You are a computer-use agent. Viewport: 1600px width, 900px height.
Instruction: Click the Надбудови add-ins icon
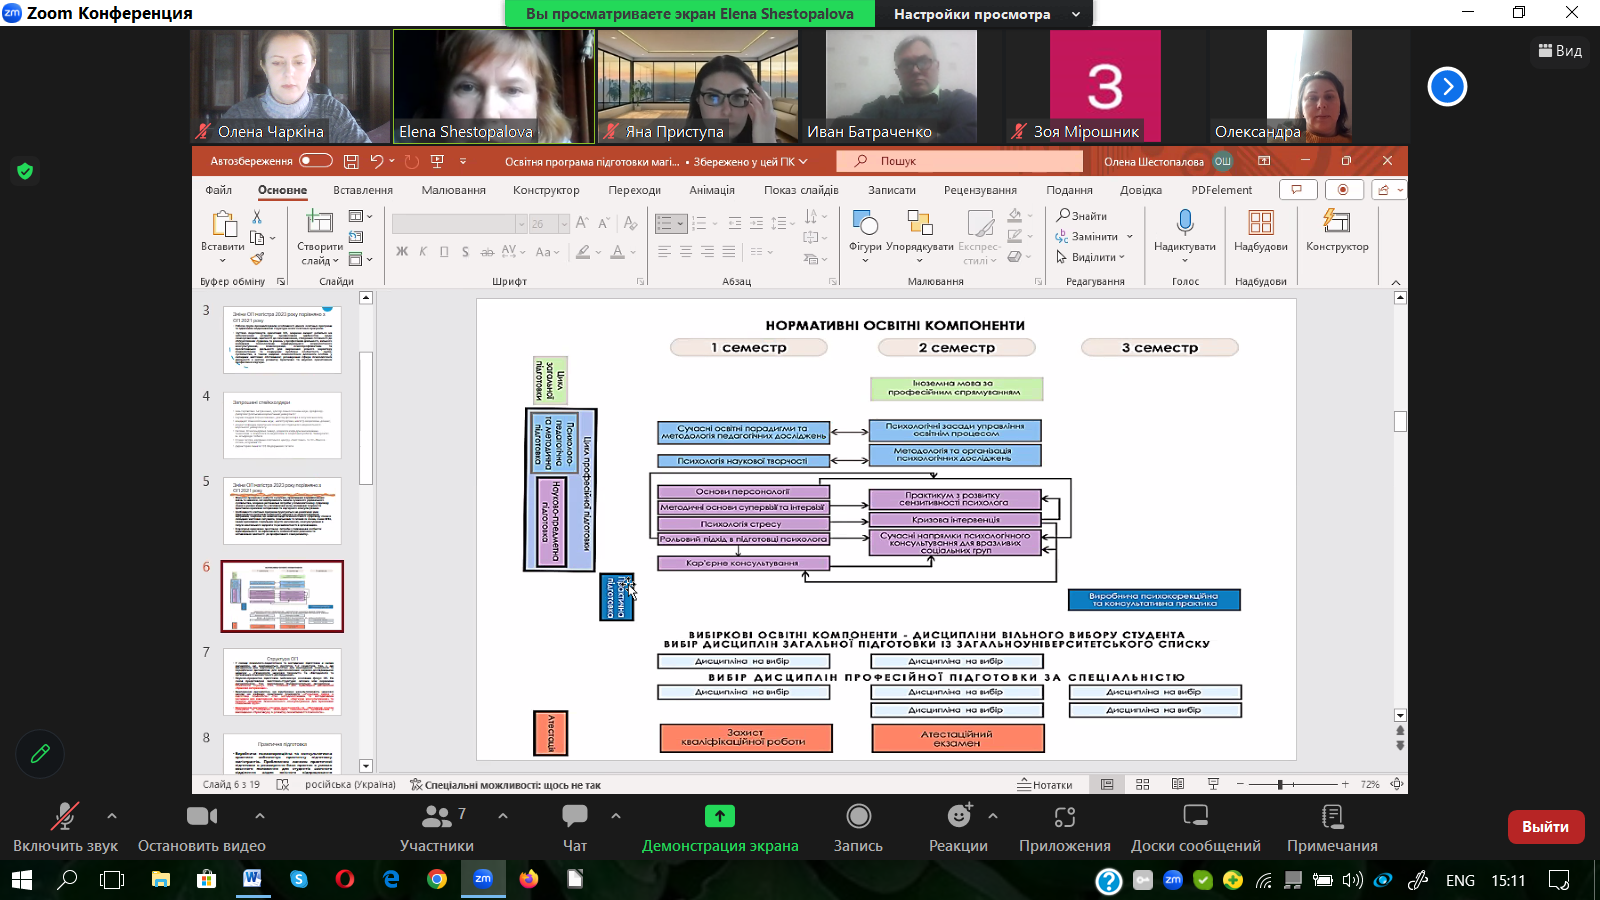pos(1261,222)
